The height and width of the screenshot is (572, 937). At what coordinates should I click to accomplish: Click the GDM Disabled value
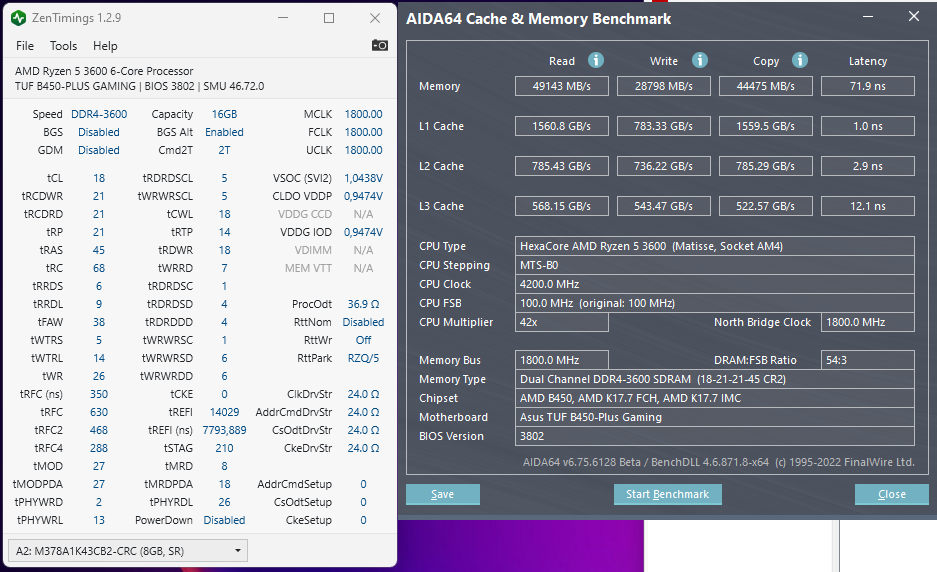point(99,150)
